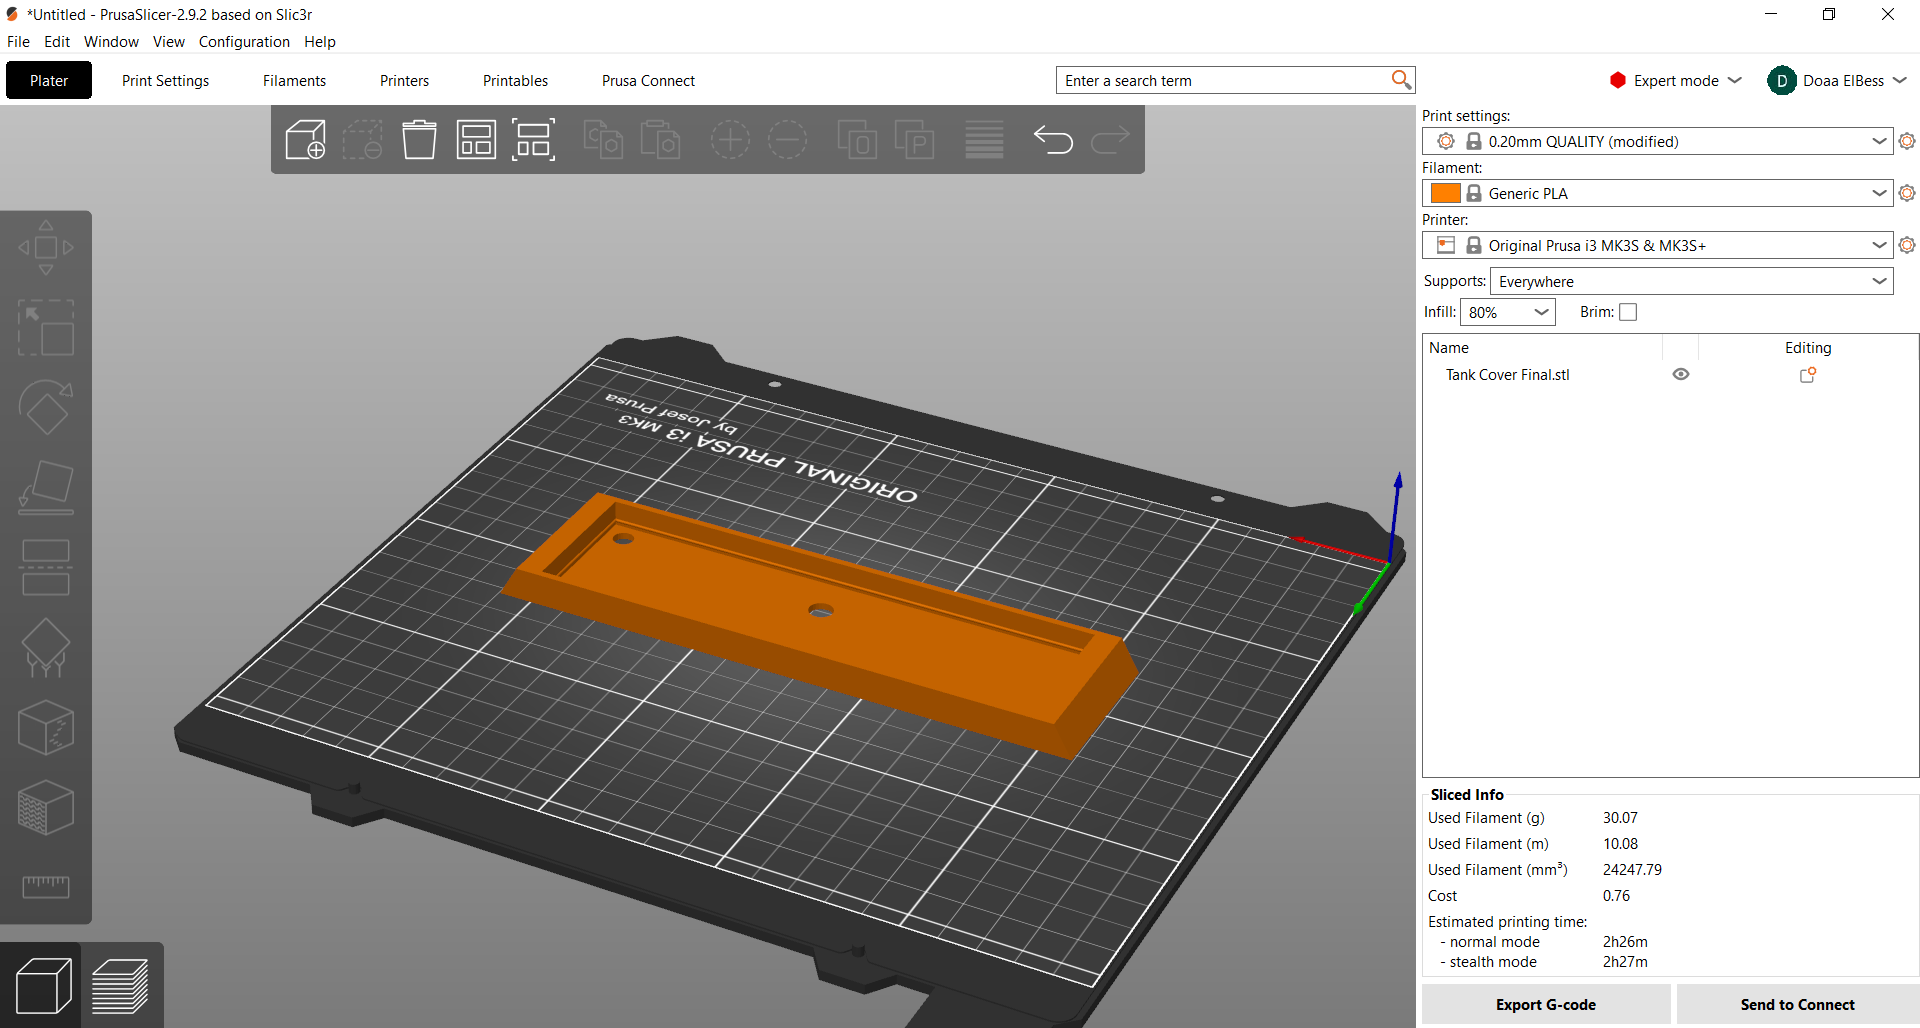Click the Delete selected dashed cube icon
The image size is (1920, 1028).
[x=362, y=140]
